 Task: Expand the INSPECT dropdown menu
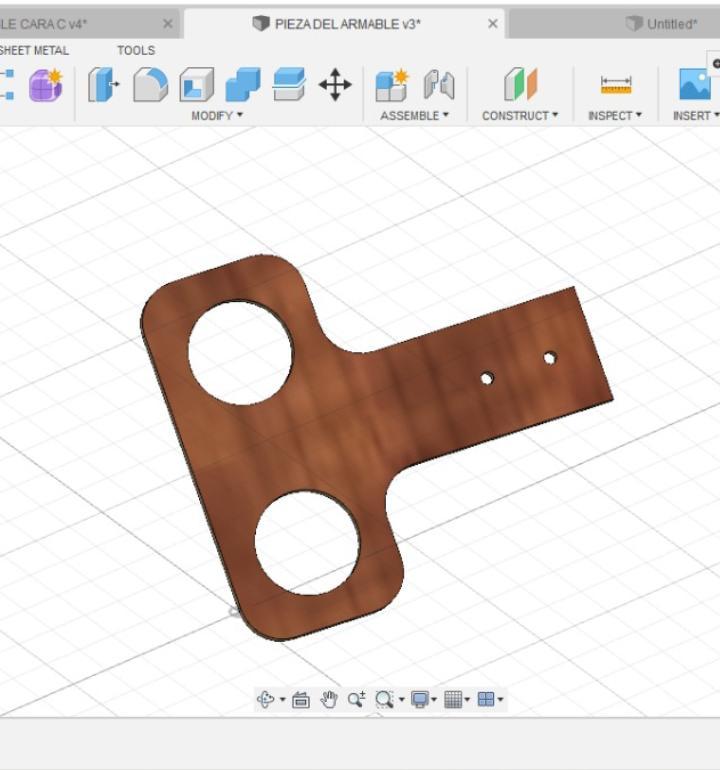615,115
